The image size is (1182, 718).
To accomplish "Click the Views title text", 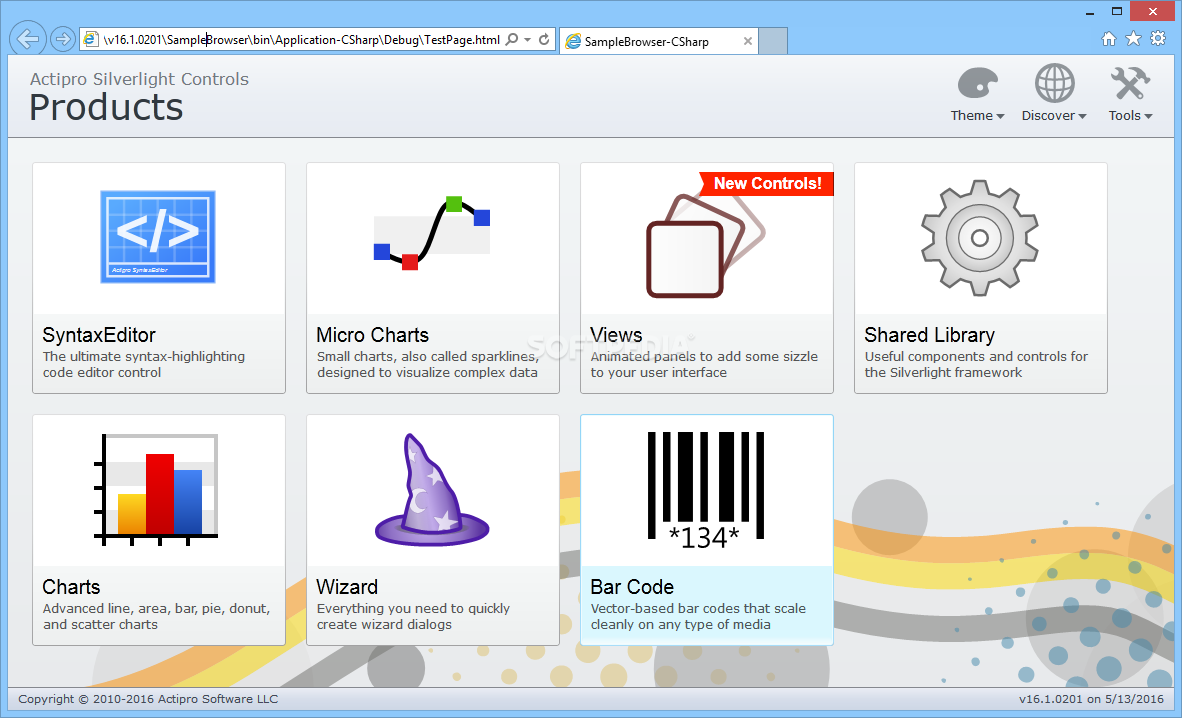I will coord(616,335).
